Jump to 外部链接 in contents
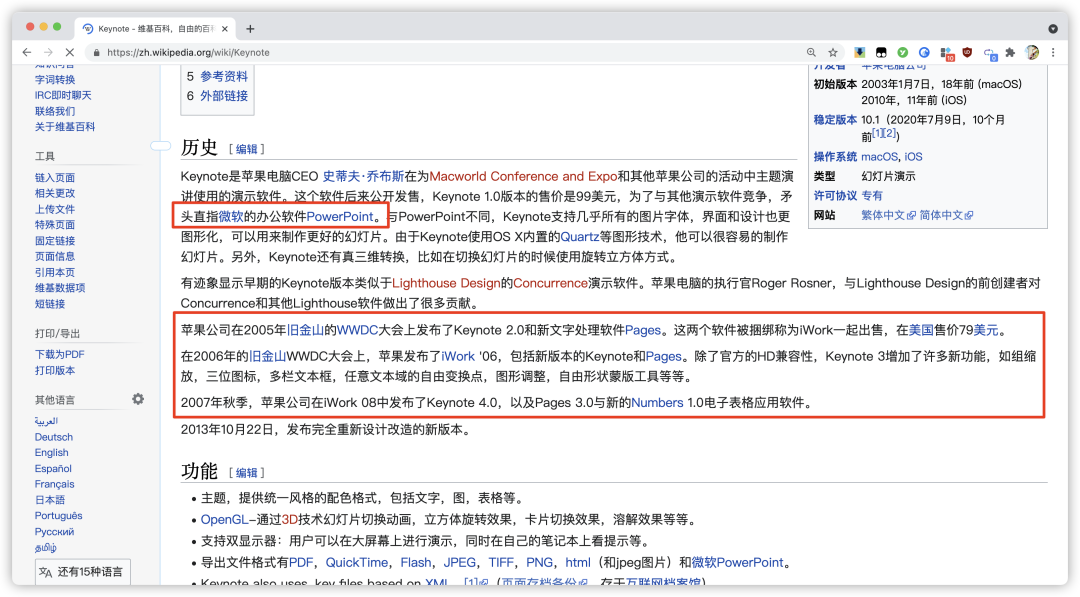1080x597 pixels. point(224,96)
